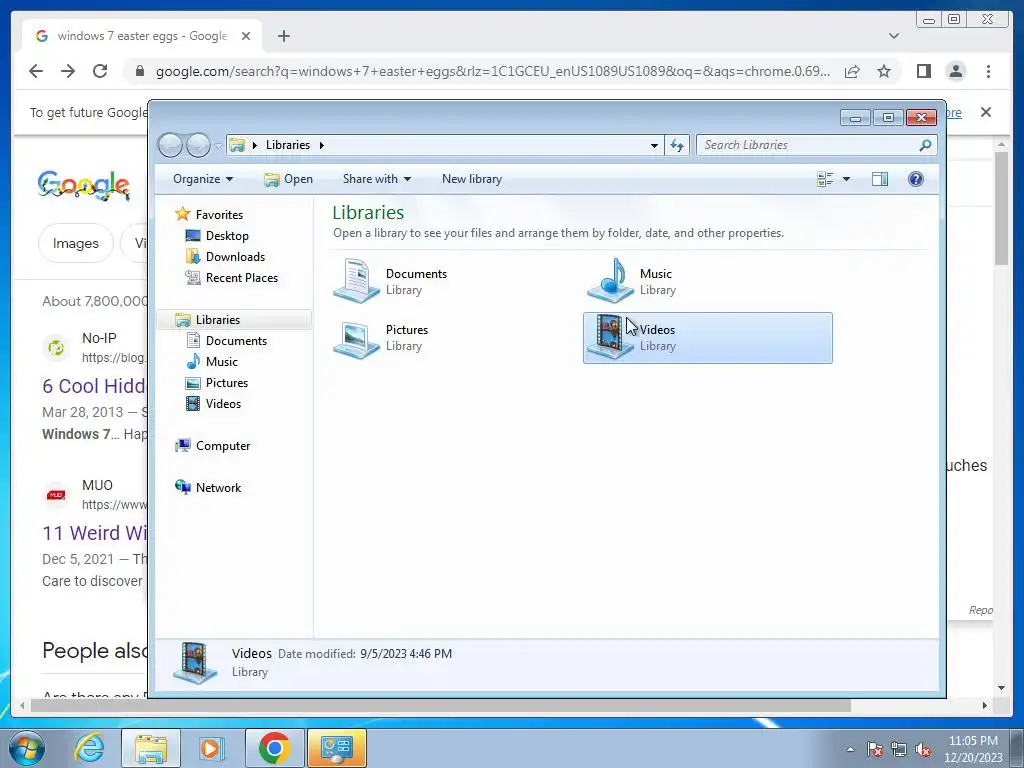Click the arrow after Libraries in address bar
The width and height of the screenshot is (1024, 768).
[321, 145]
